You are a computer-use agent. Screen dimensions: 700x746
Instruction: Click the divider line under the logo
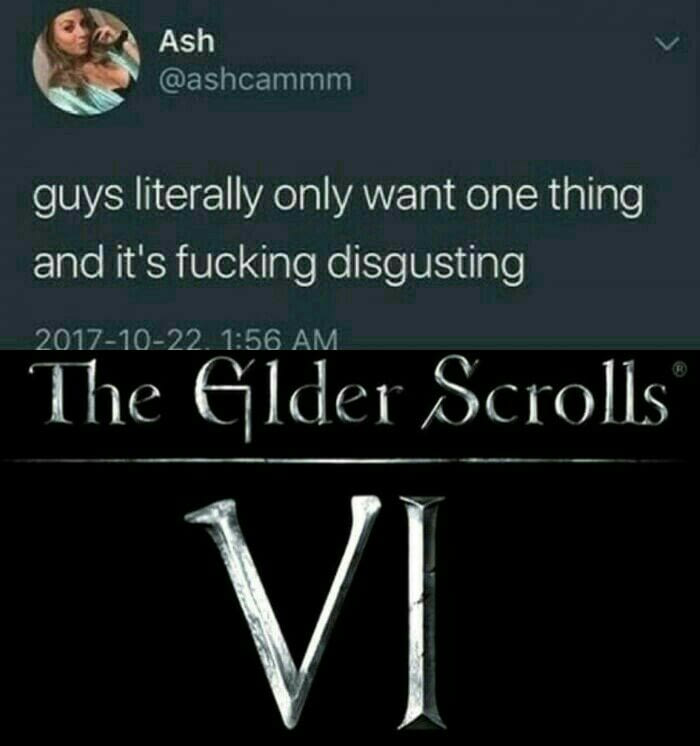tap(346, 460)
